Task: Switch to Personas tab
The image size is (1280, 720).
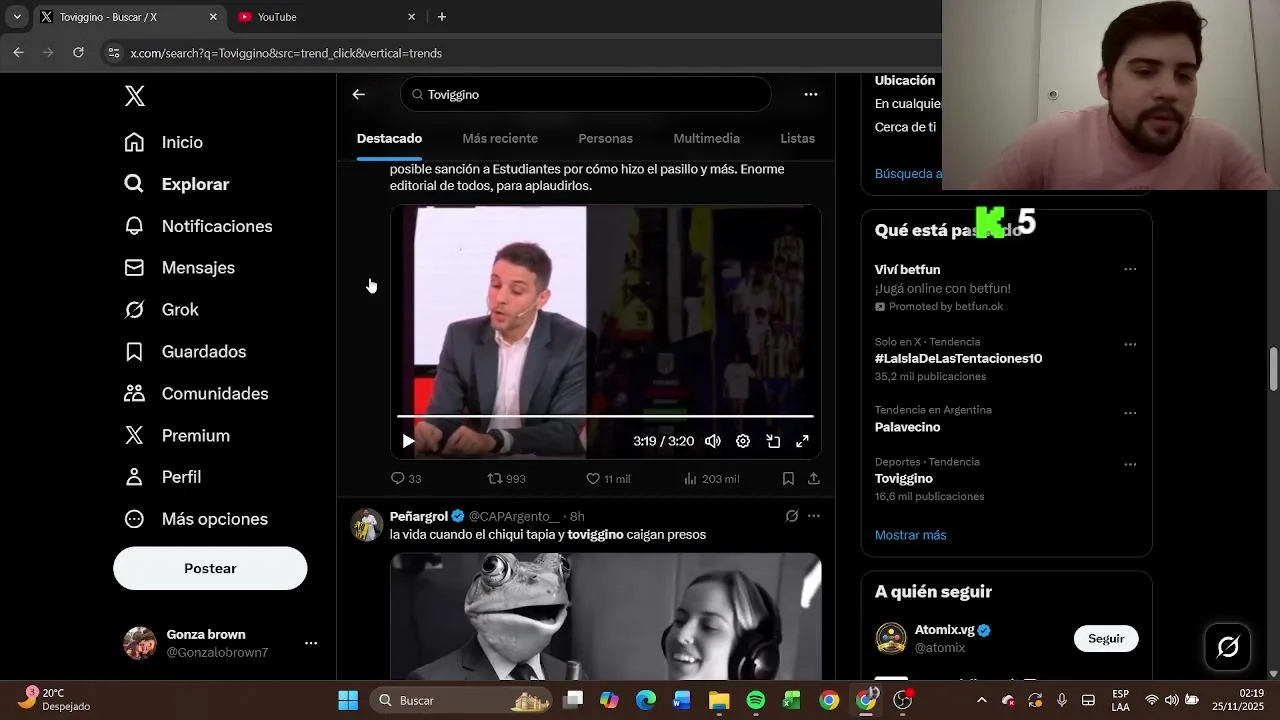Action: (x=605, y=139)
